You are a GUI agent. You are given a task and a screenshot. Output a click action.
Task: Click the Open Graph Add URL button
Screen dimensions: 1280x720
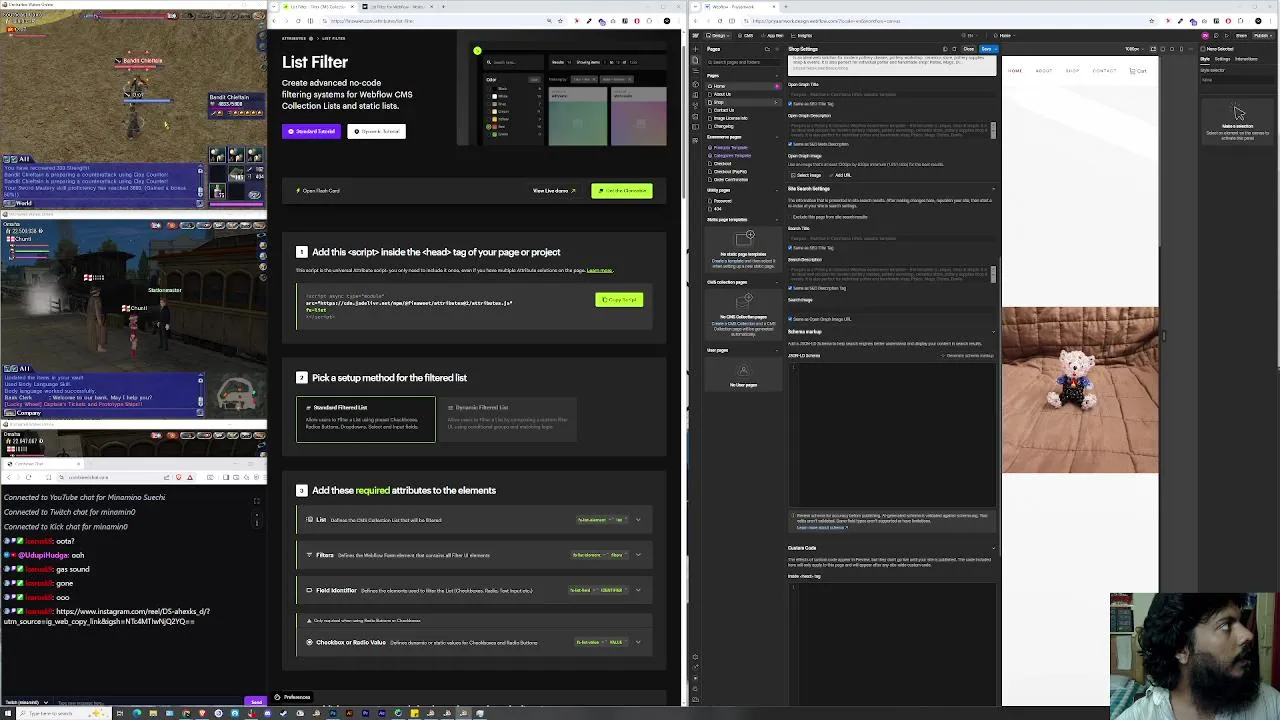point(841,175)
